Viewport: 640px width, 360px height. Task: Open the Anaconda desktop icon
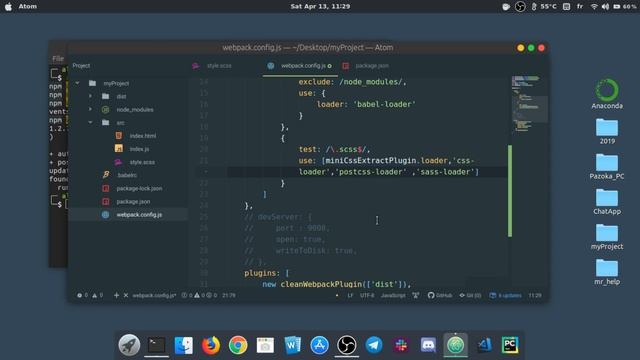pos(607,94)
